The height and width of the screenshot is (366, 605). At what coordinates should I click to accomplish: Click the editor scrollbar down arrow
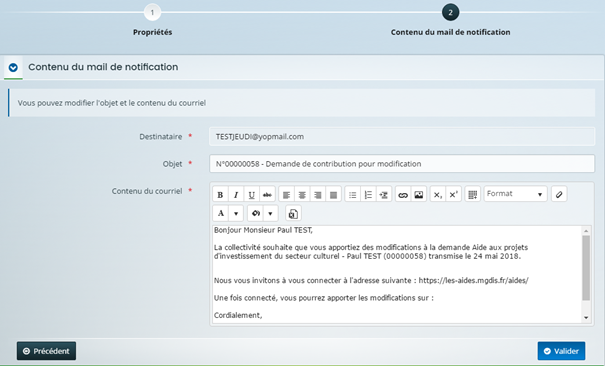586,318
